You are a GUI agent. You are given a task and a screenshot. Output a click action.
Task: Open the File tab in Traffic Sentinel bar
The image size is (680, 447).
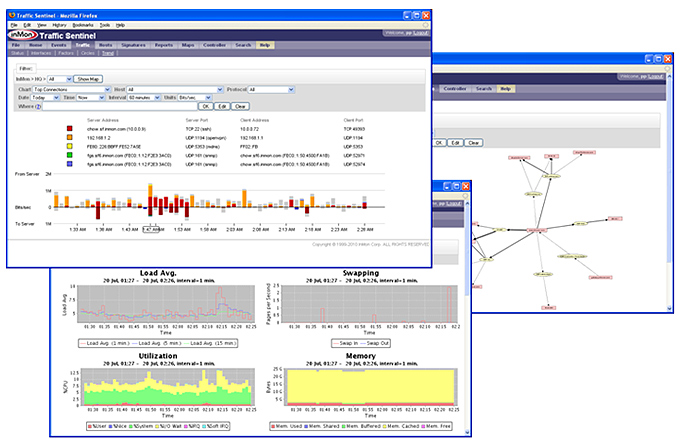[x=16, y=45]
